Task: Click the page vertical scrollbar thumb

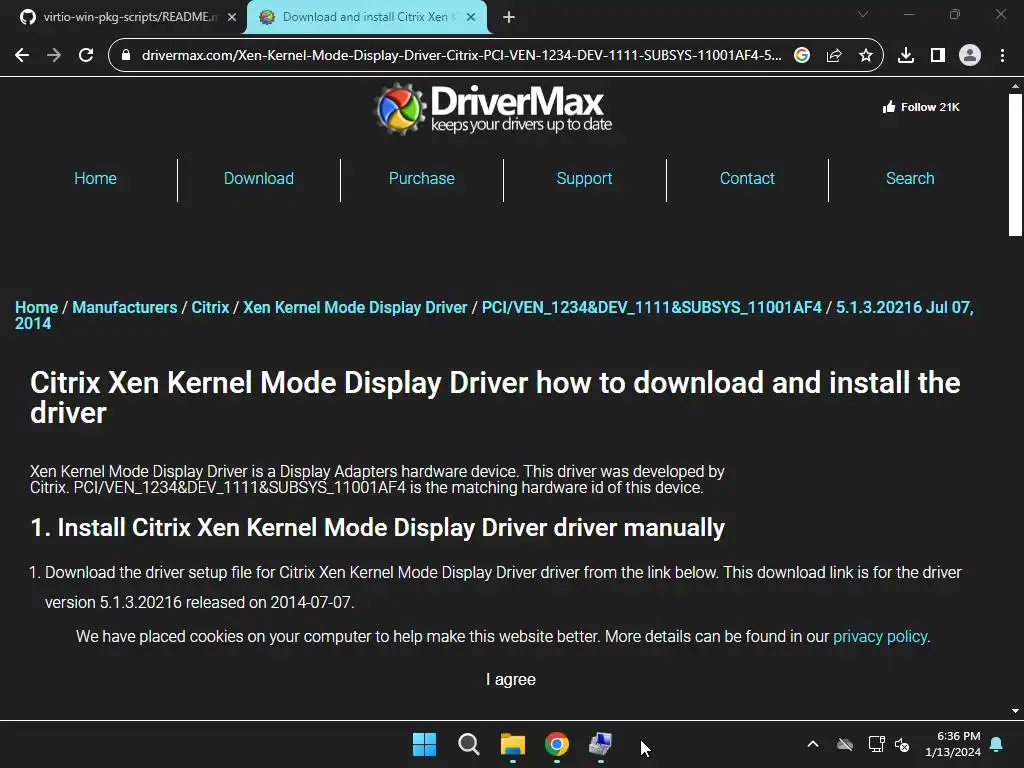Action: coord(1015,165)
